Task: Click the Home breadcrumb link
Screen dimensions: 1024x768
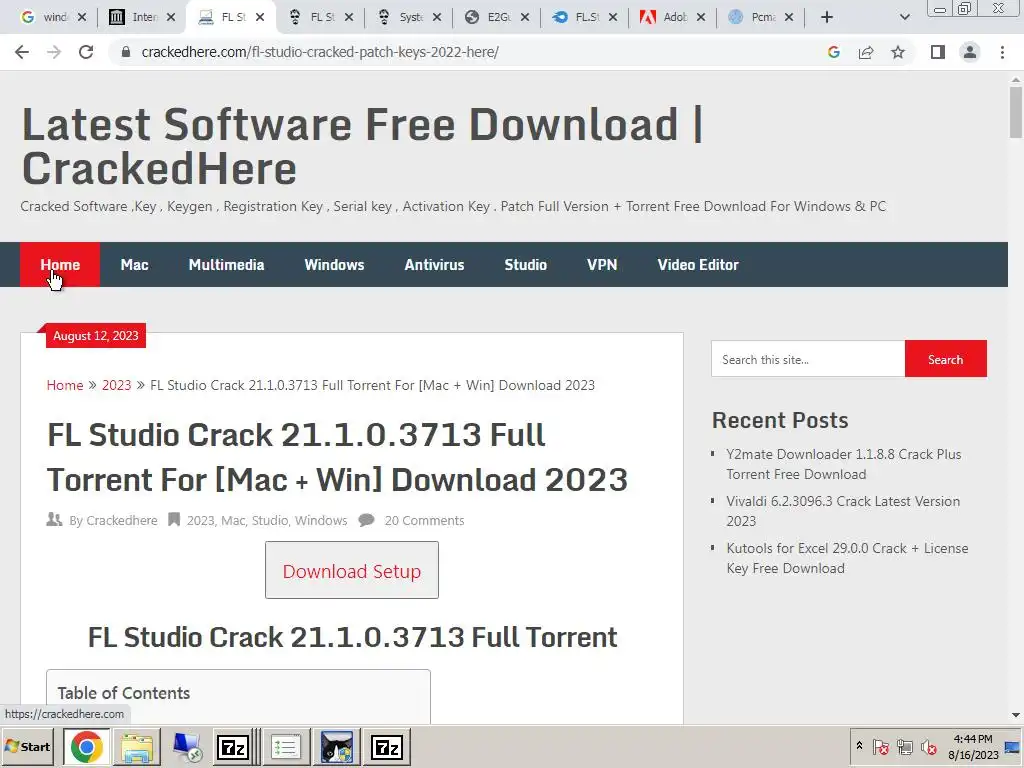Action: point(65,385)
